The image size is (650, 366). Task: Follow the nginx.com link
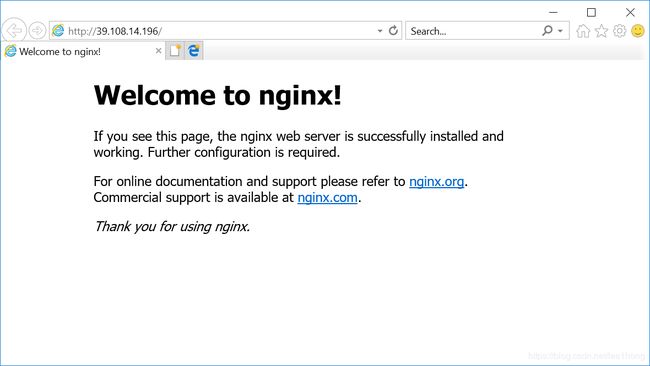point(327,198)
